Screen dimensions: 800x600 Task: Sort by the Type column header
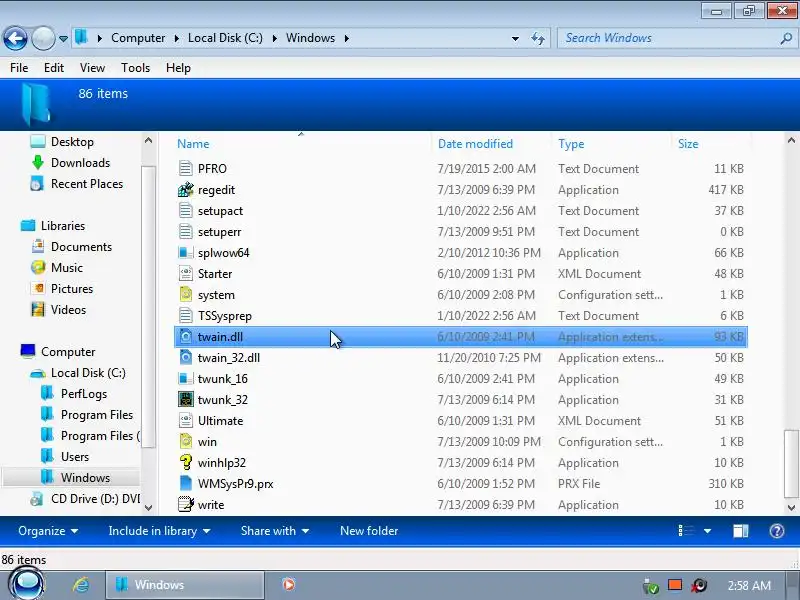[x=571, y=144]
